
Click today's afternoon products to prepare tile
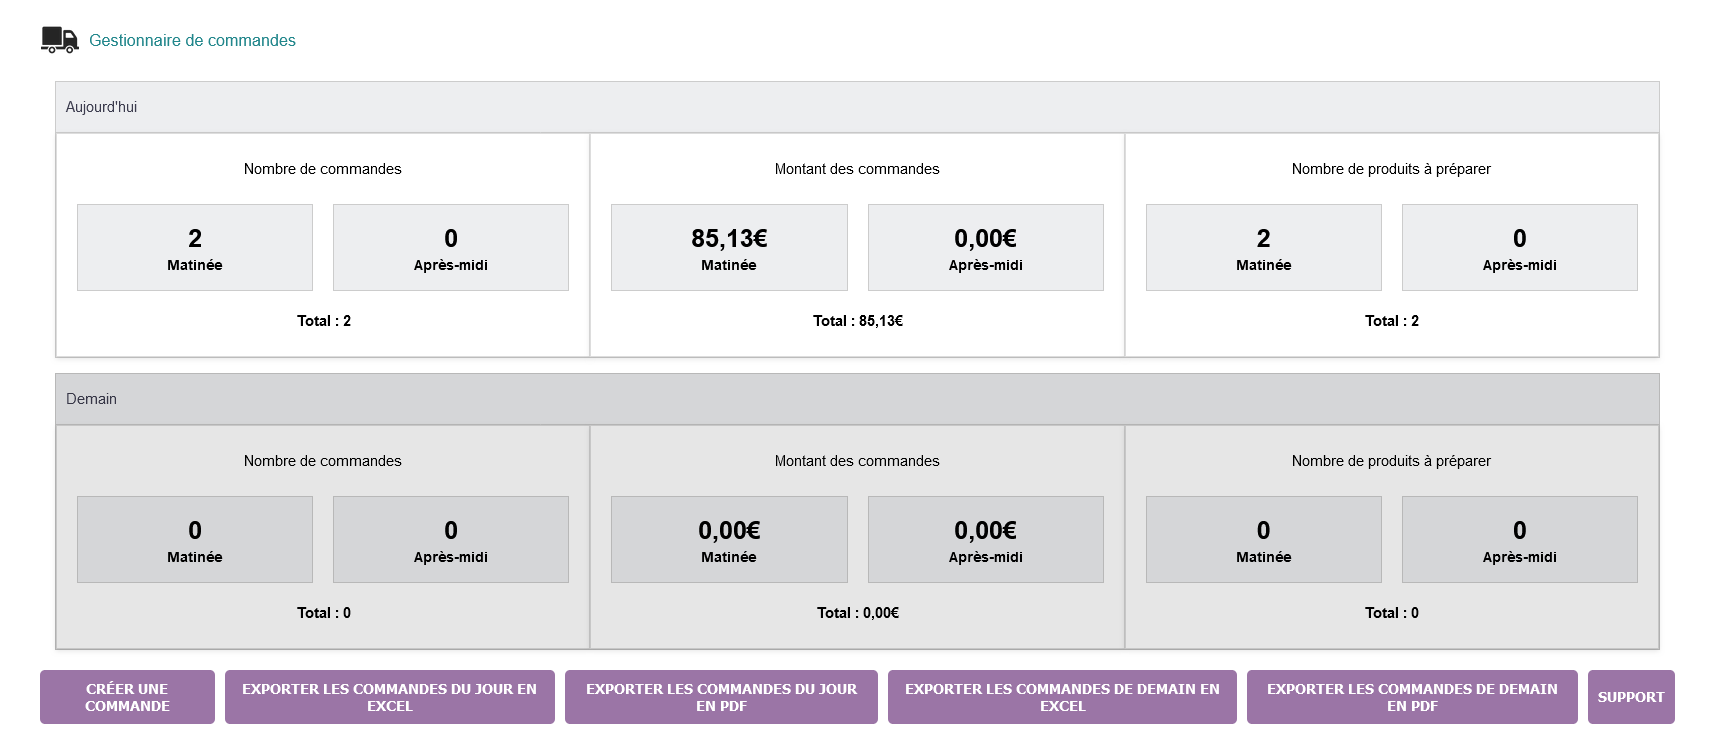tap(1519, 248)
